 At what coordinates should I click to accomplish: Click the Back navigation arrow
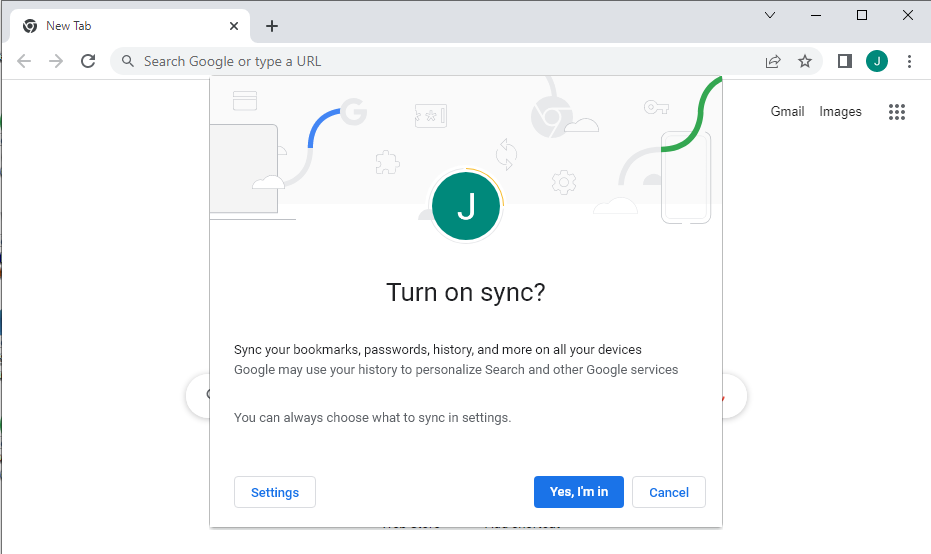point(24,61)
